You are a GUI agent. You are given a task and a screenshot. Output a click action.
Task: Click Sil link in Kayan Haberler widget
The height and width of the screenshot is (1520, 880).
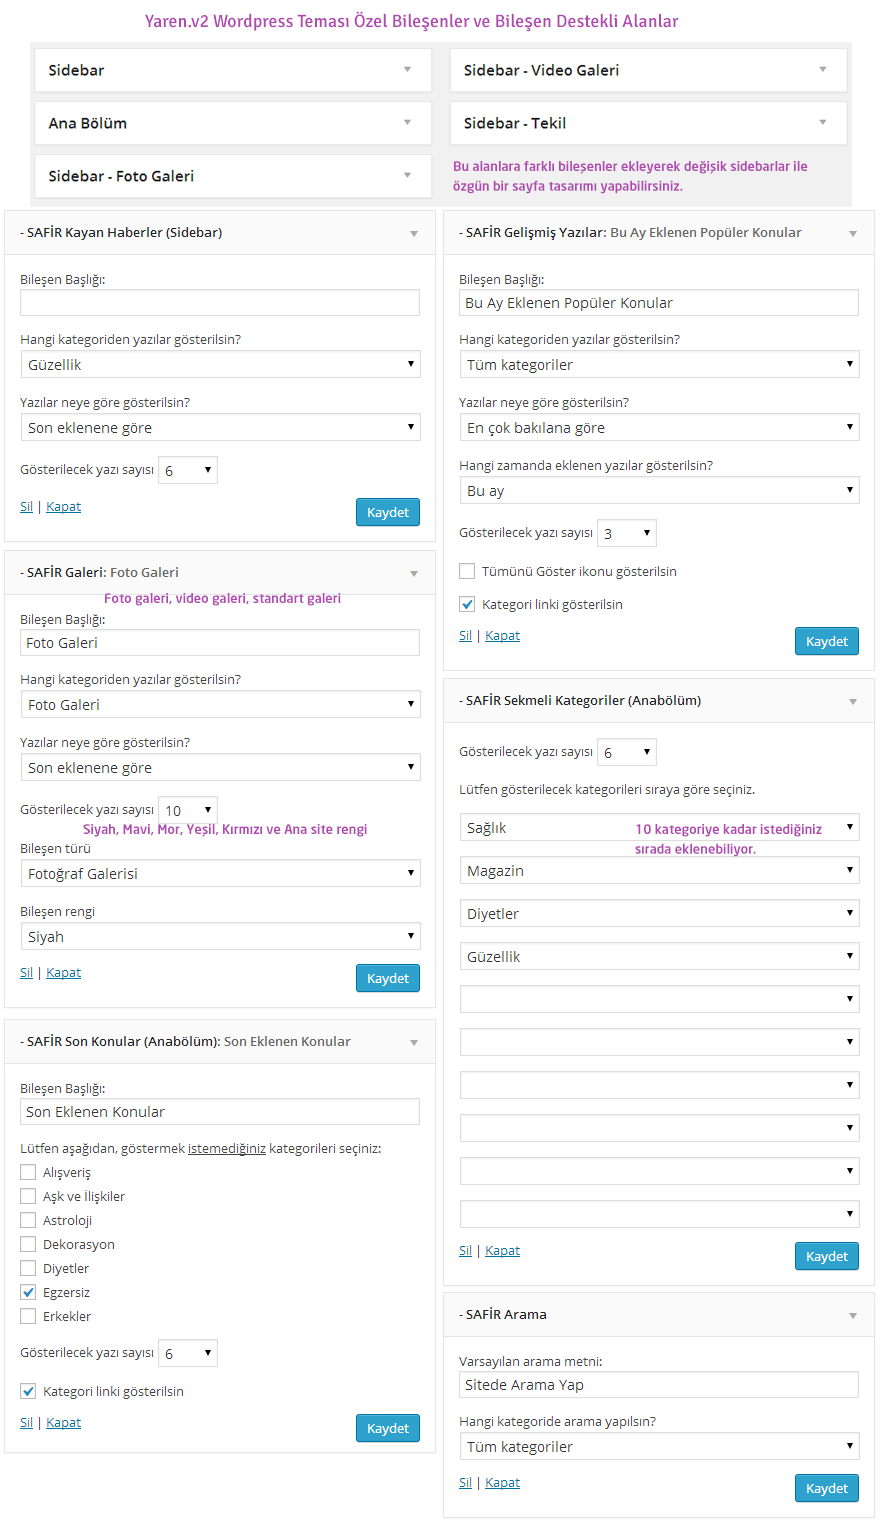(26, 506)
